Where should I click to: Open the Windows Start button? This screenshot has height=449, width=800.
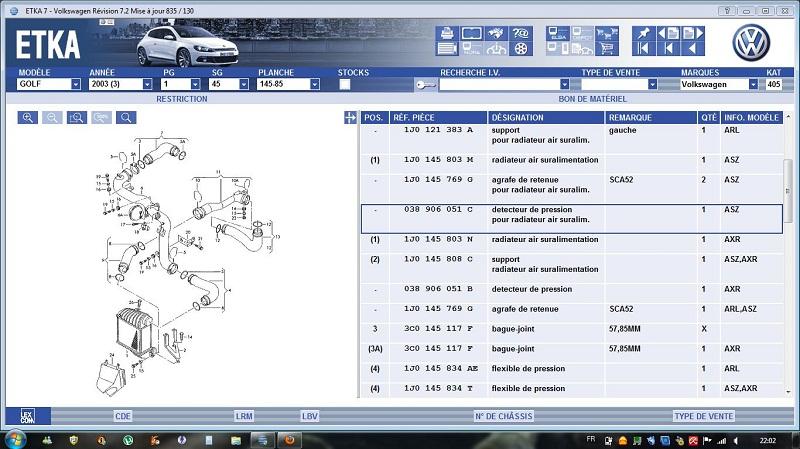coord(14,439)
